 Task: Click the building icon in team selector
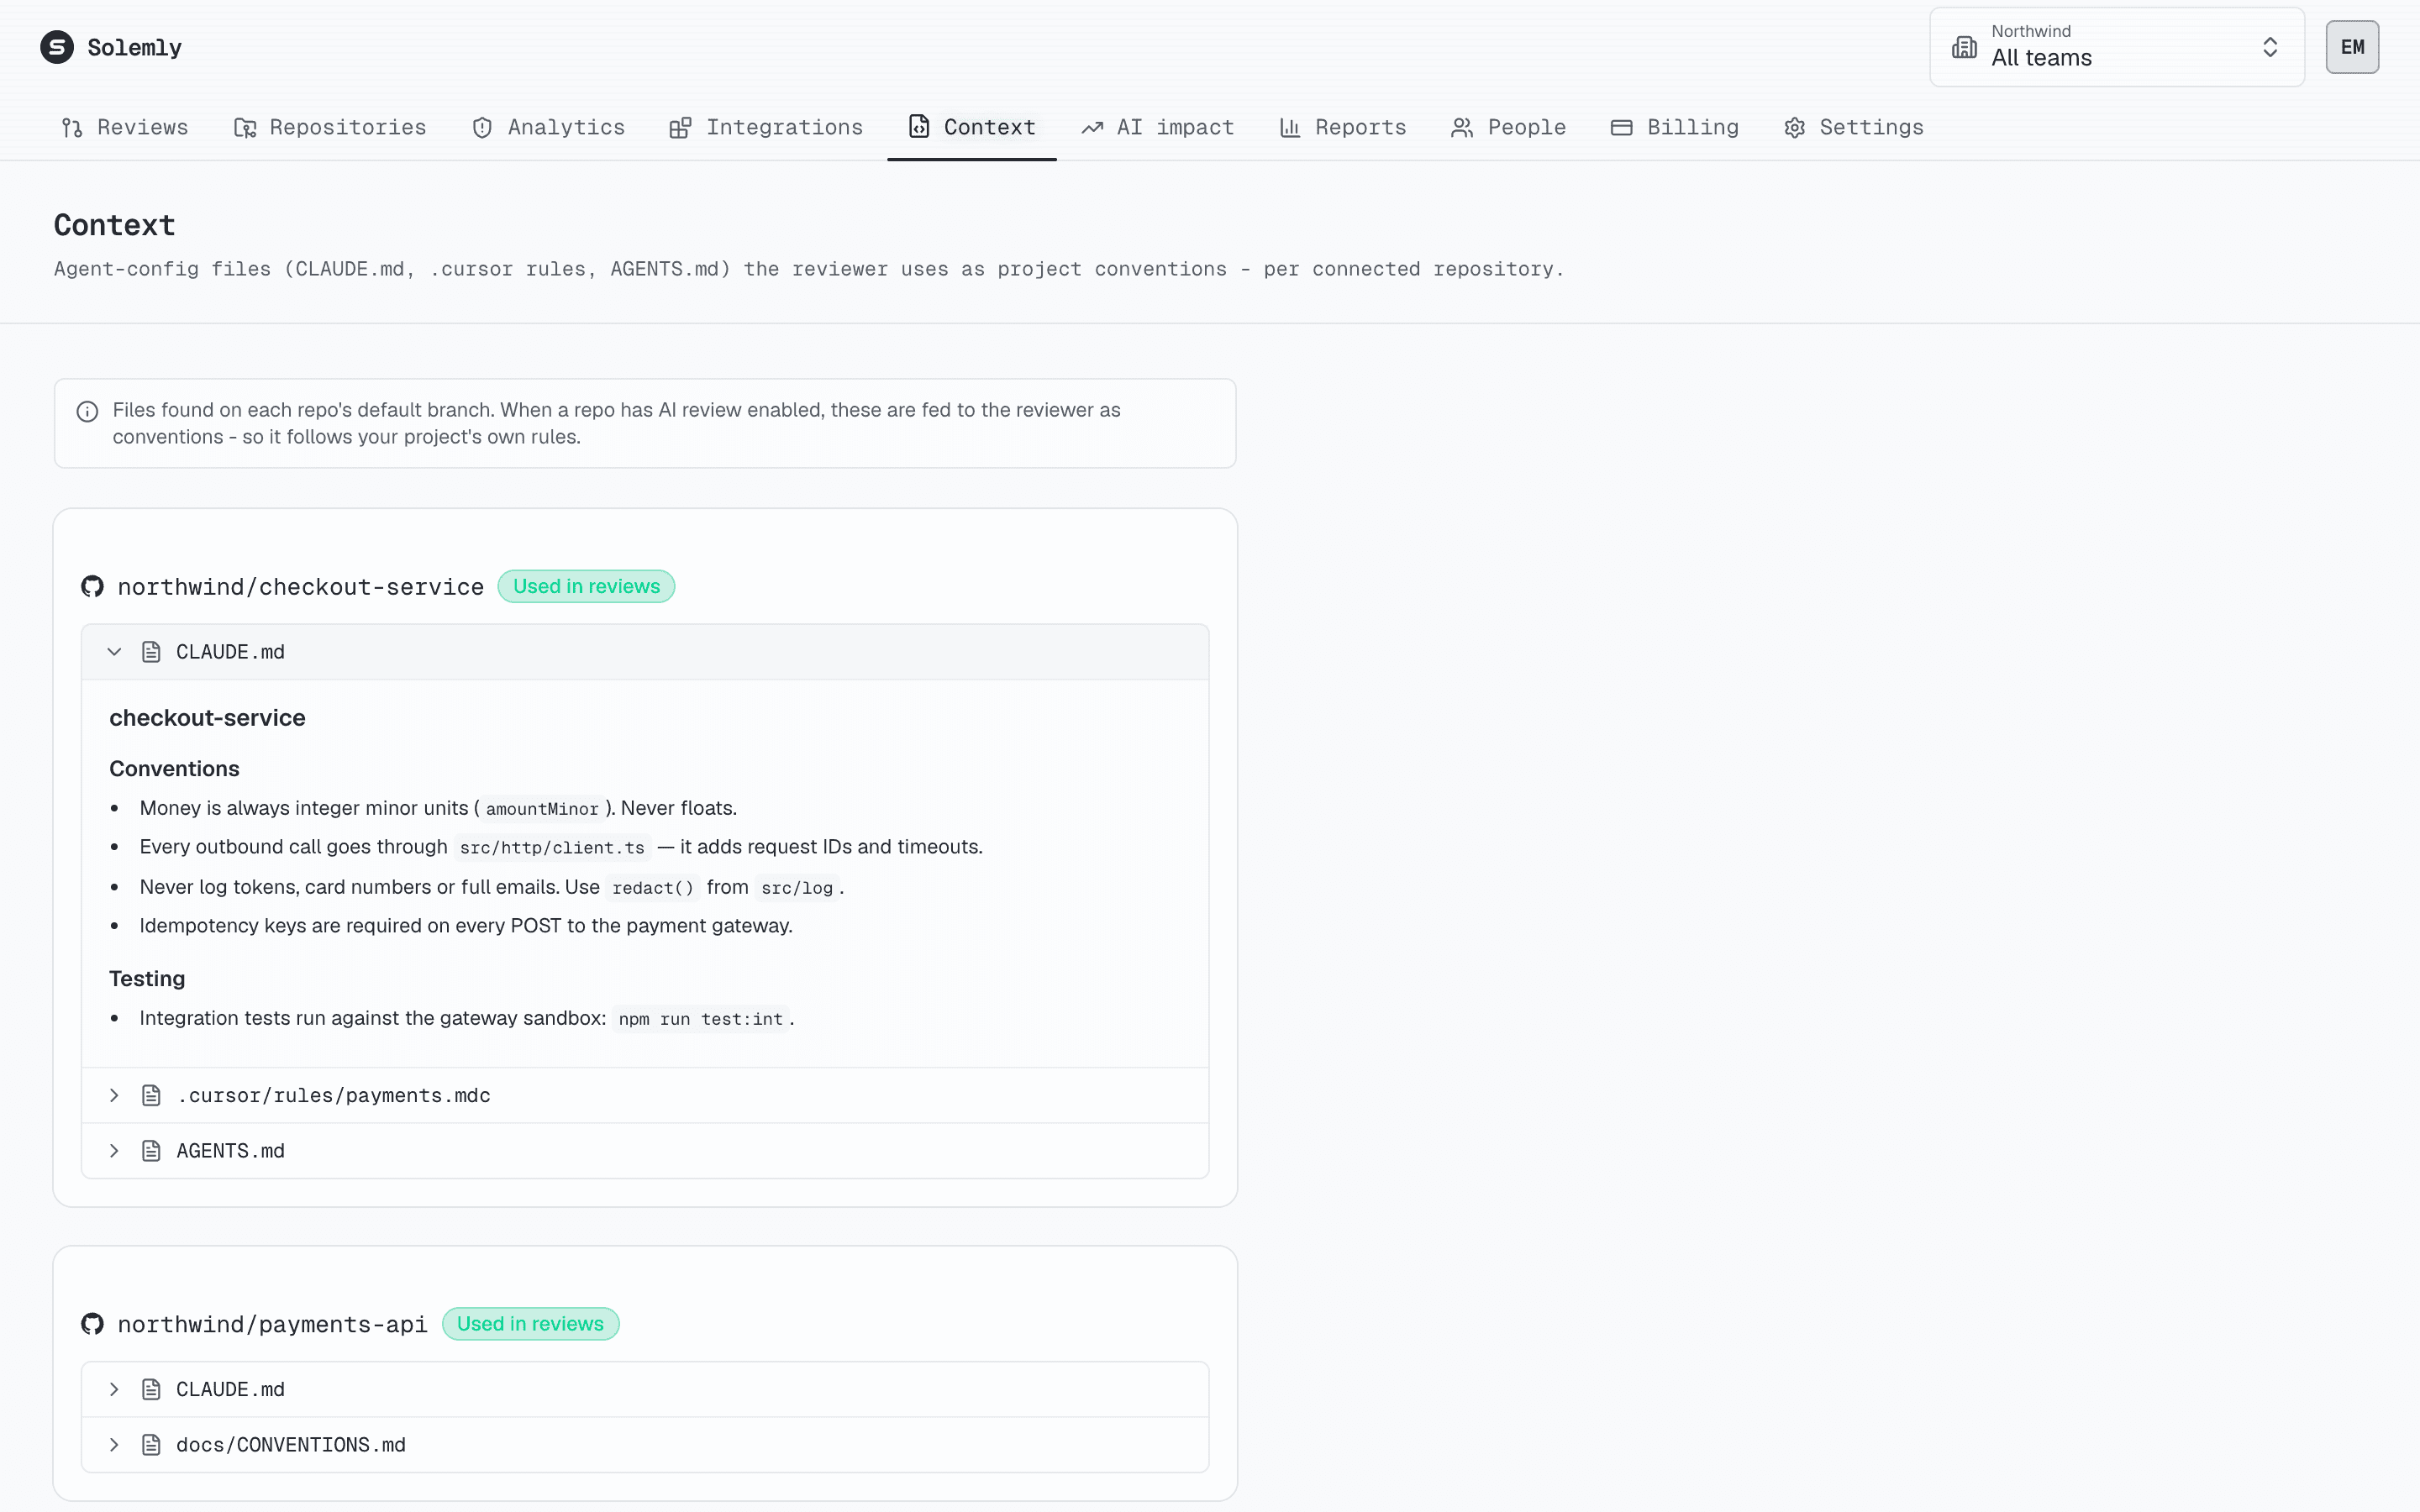(x=1964, y=47)
